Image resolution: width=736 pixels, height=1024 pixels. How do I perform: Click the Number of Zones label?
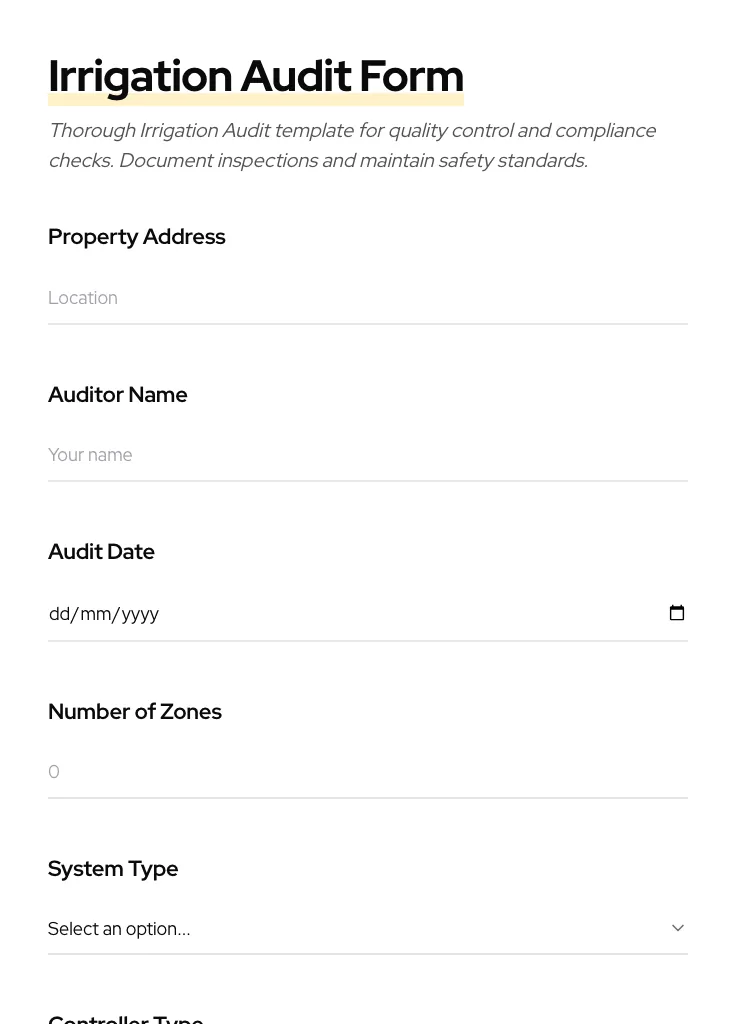(135, 712)
